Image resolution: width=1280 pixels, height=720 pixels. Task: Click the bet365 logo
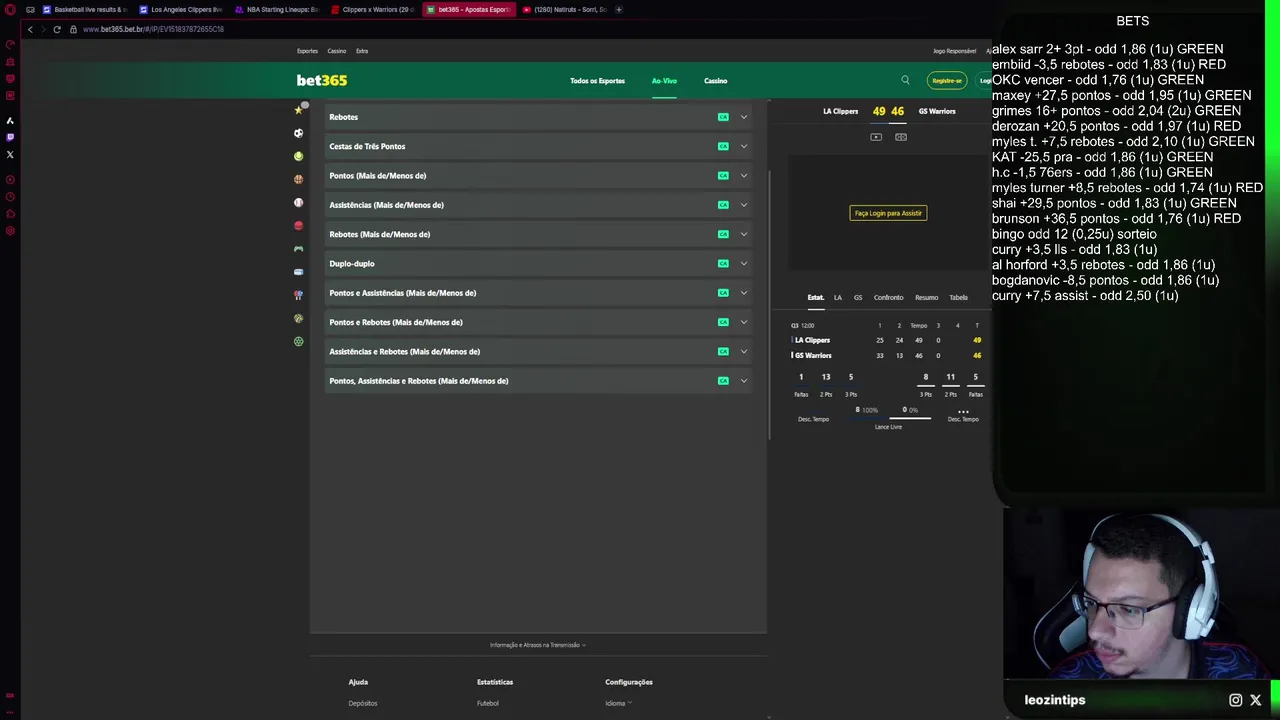(322, 80)
